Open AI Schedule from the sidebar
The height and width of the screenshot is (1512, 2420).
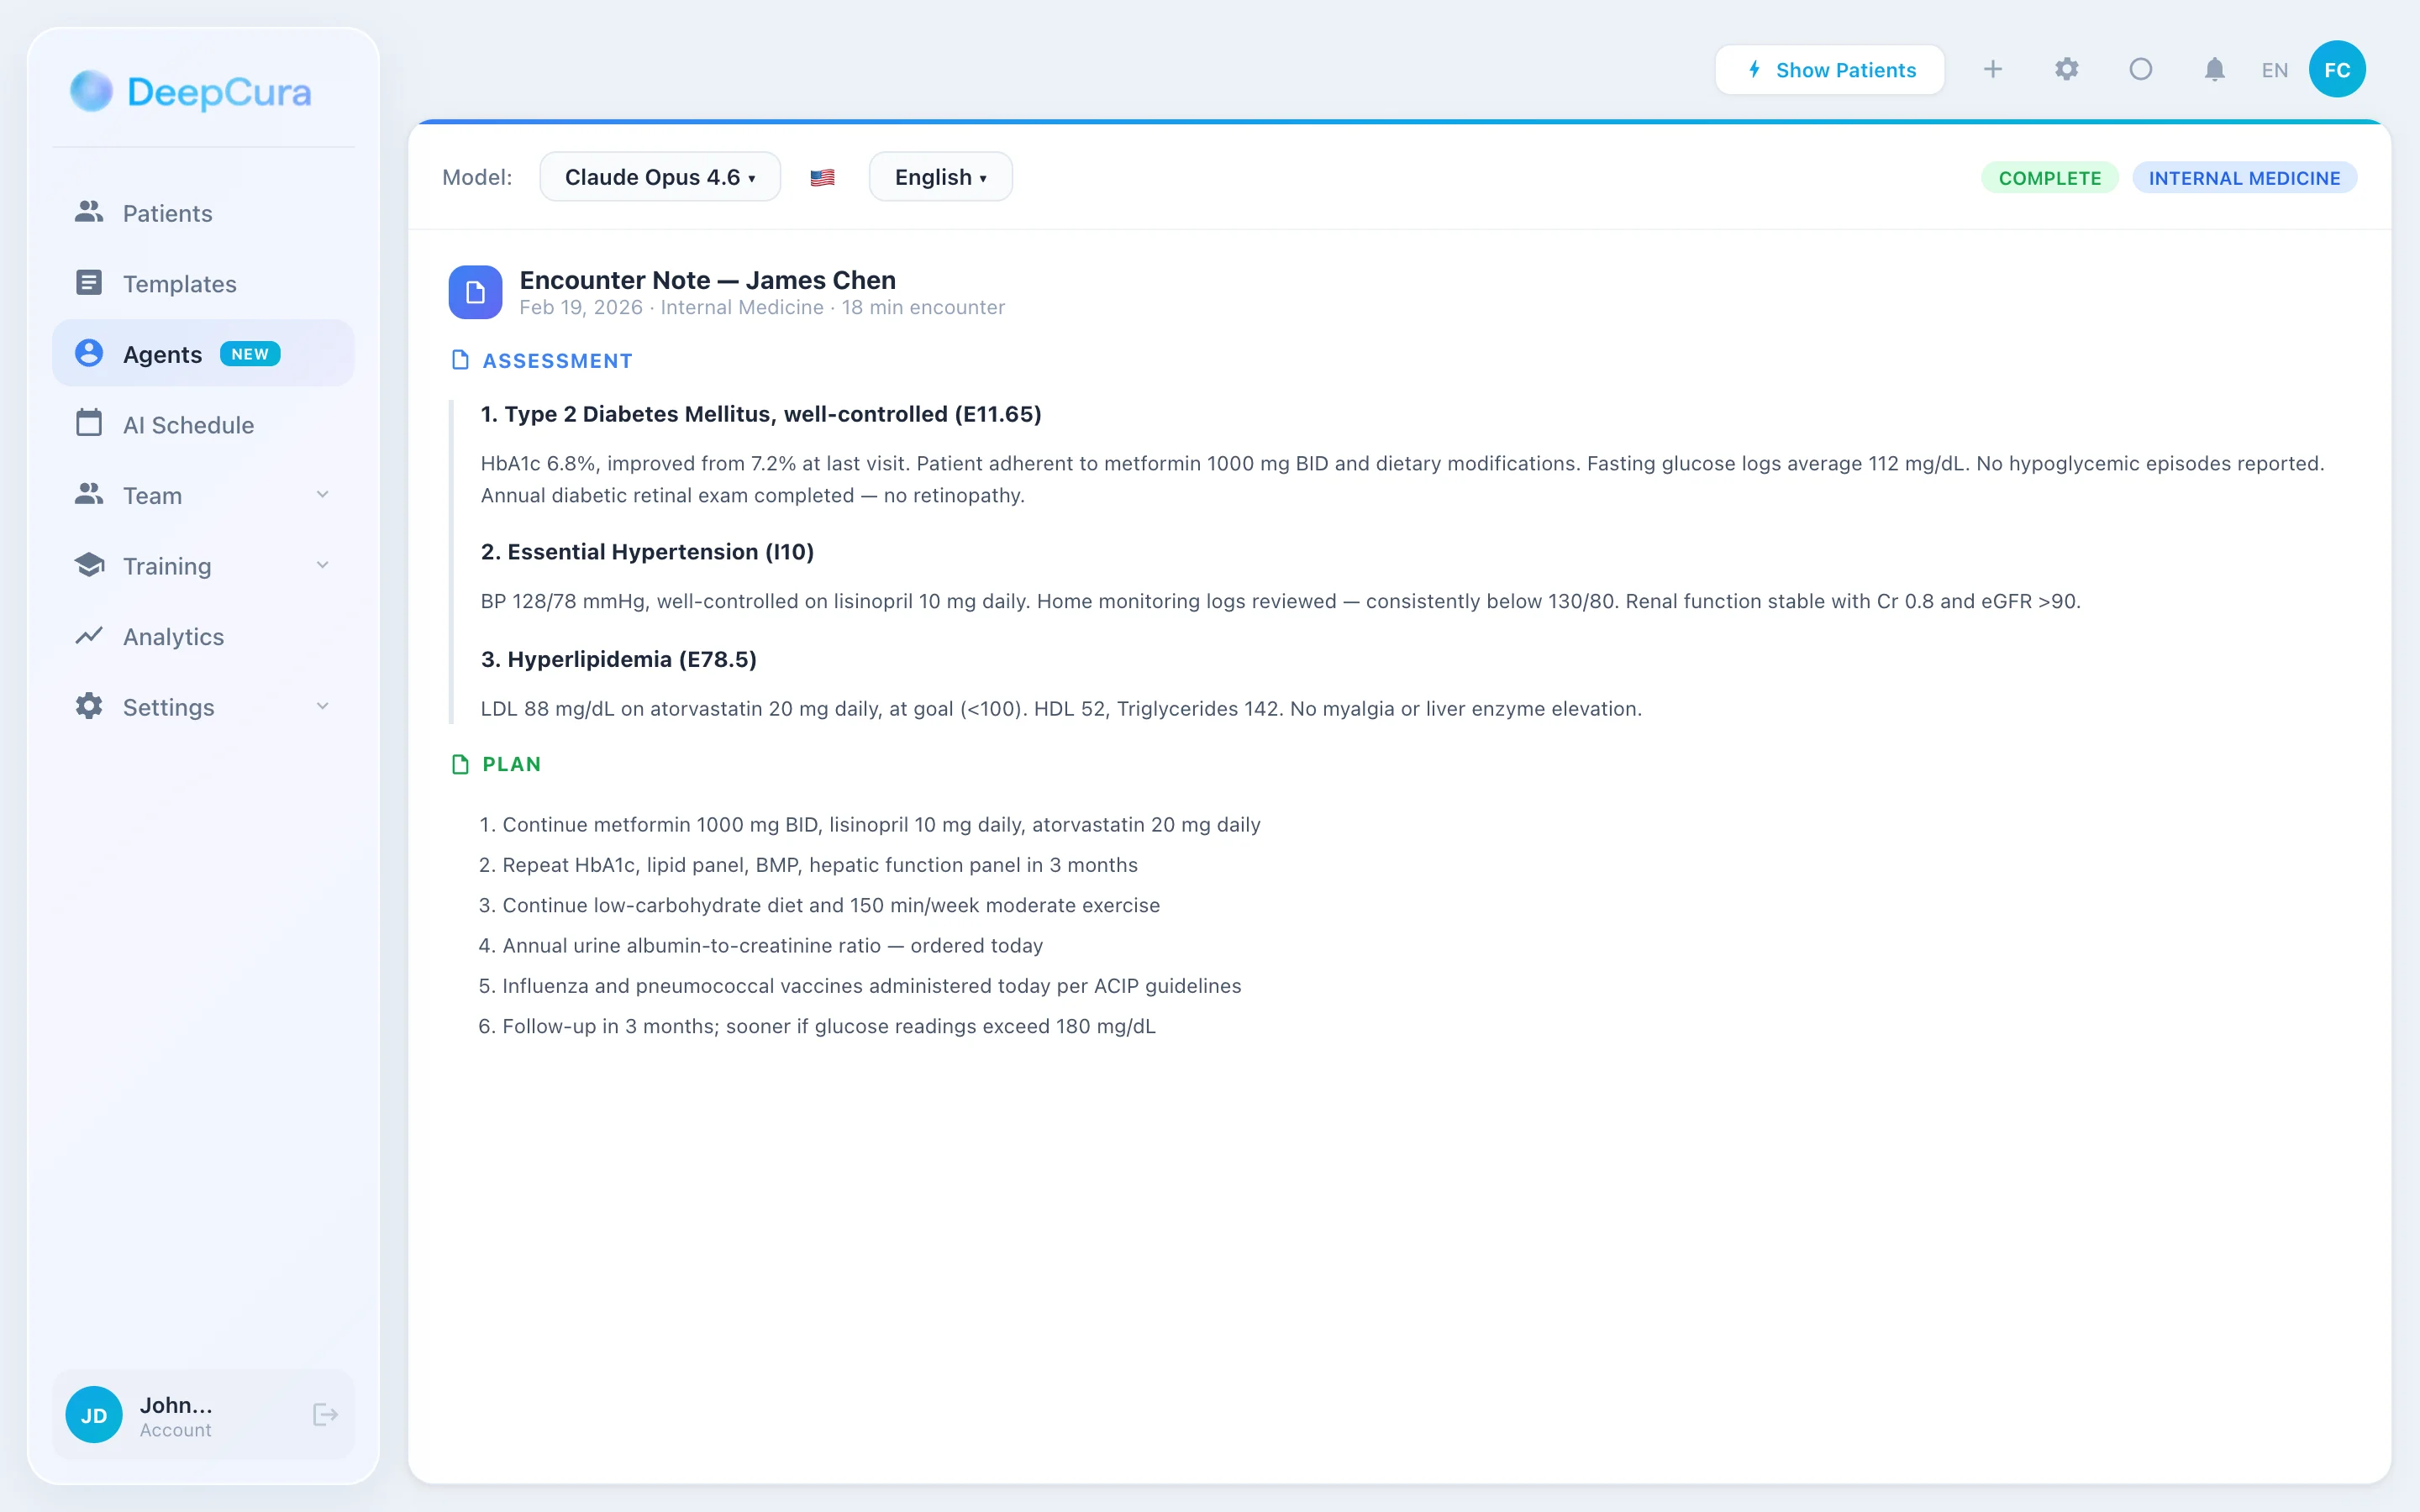(x=188, y=424)
